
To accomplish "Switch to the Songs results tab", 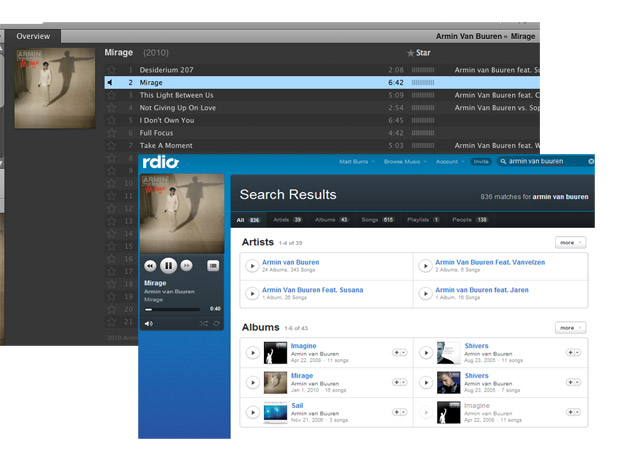I will (378, 220).
